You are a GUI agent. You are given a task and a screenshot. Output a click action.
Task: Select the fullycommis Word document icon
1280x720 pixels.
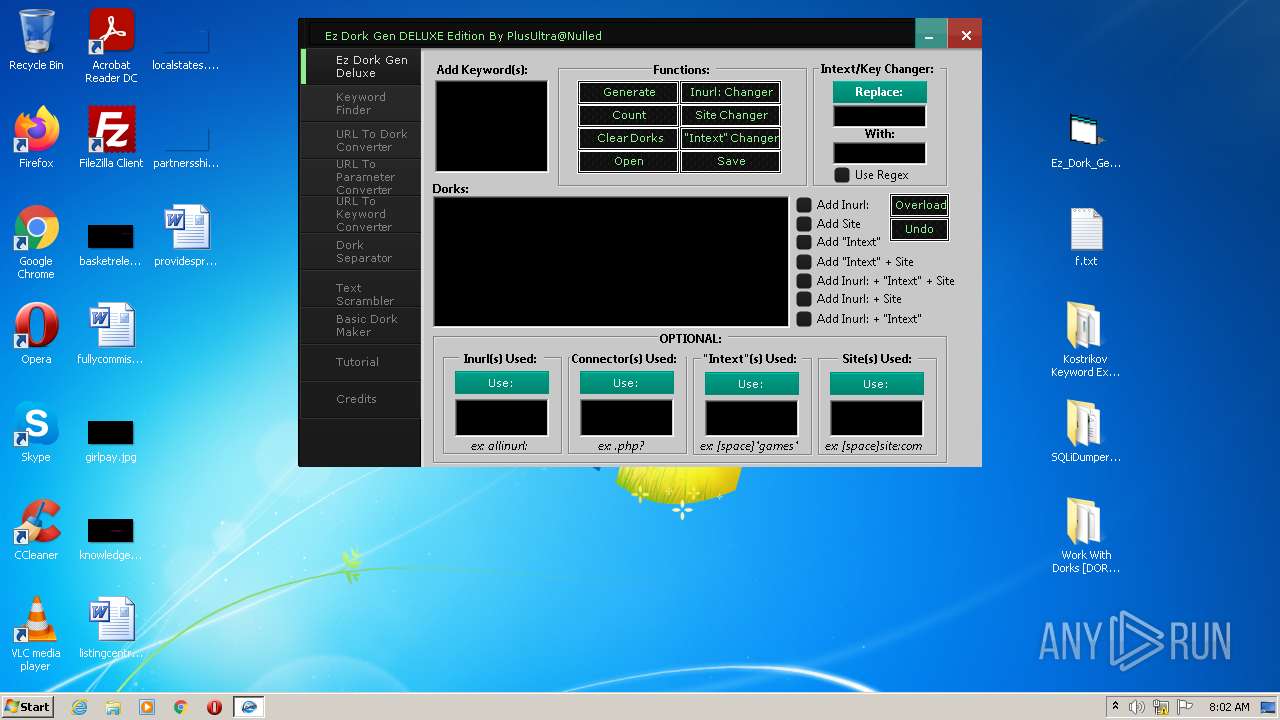point(111,334)
